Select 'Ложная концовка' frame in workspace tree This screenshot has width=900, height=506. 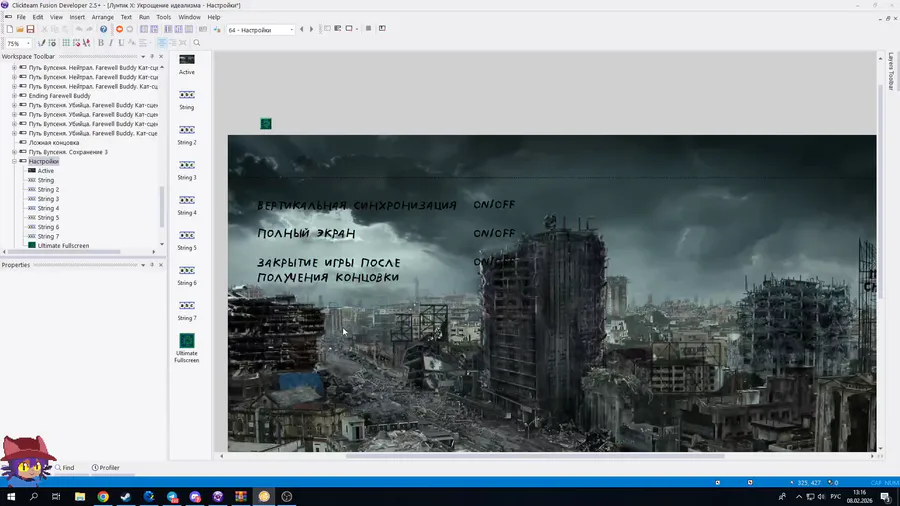pos(54,142)
